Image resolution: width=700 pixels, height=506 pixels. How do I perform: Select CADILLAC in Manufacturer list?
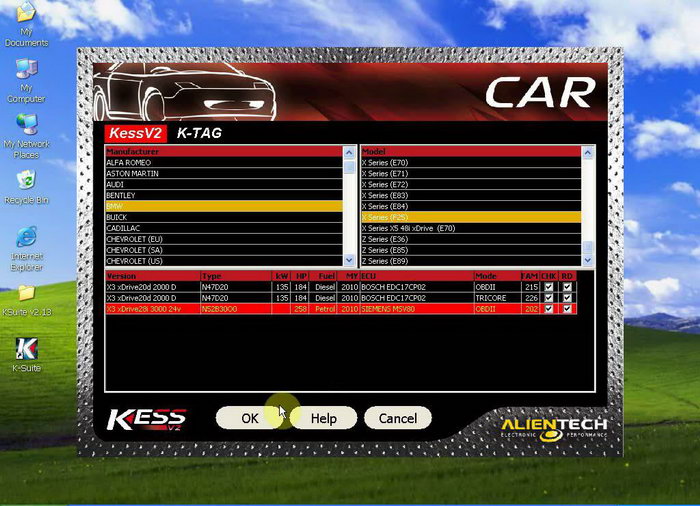224,228
